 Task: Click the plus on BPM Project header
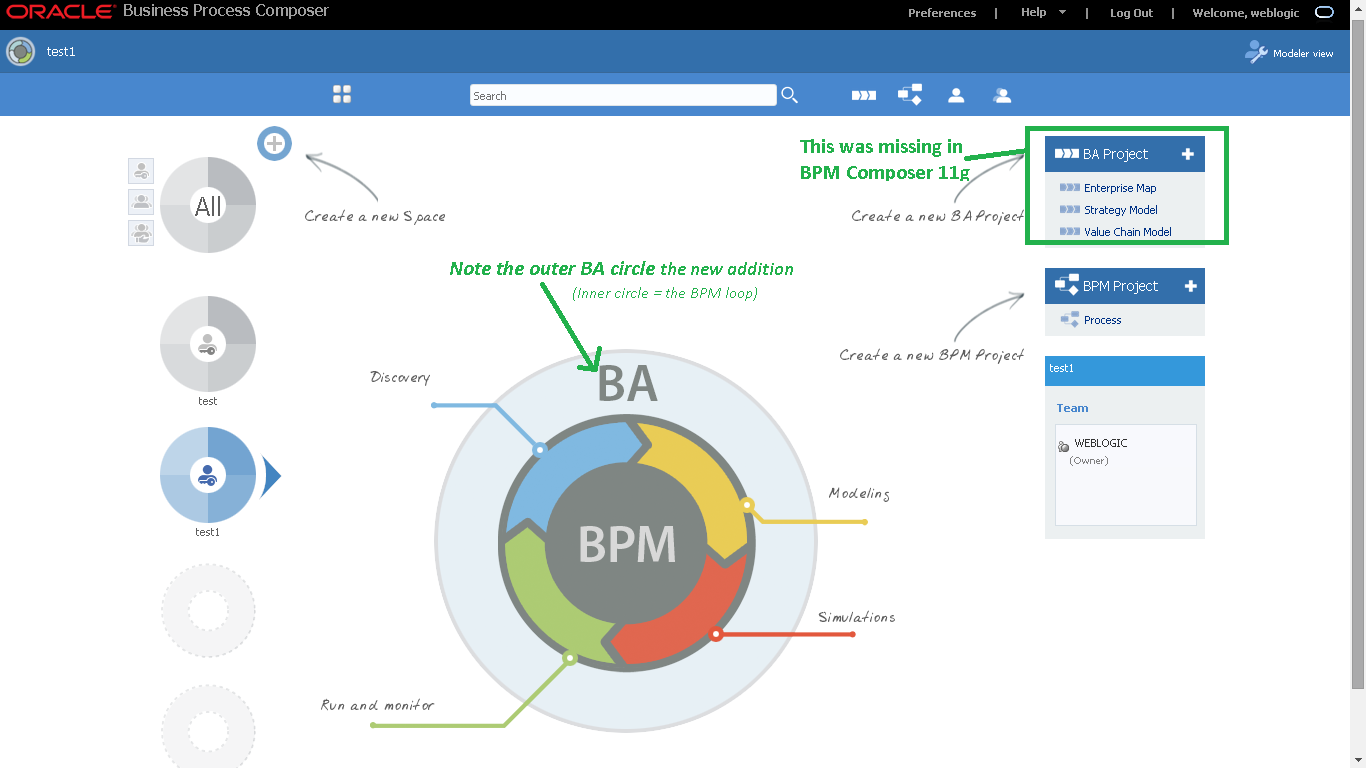coord(1190,286)
